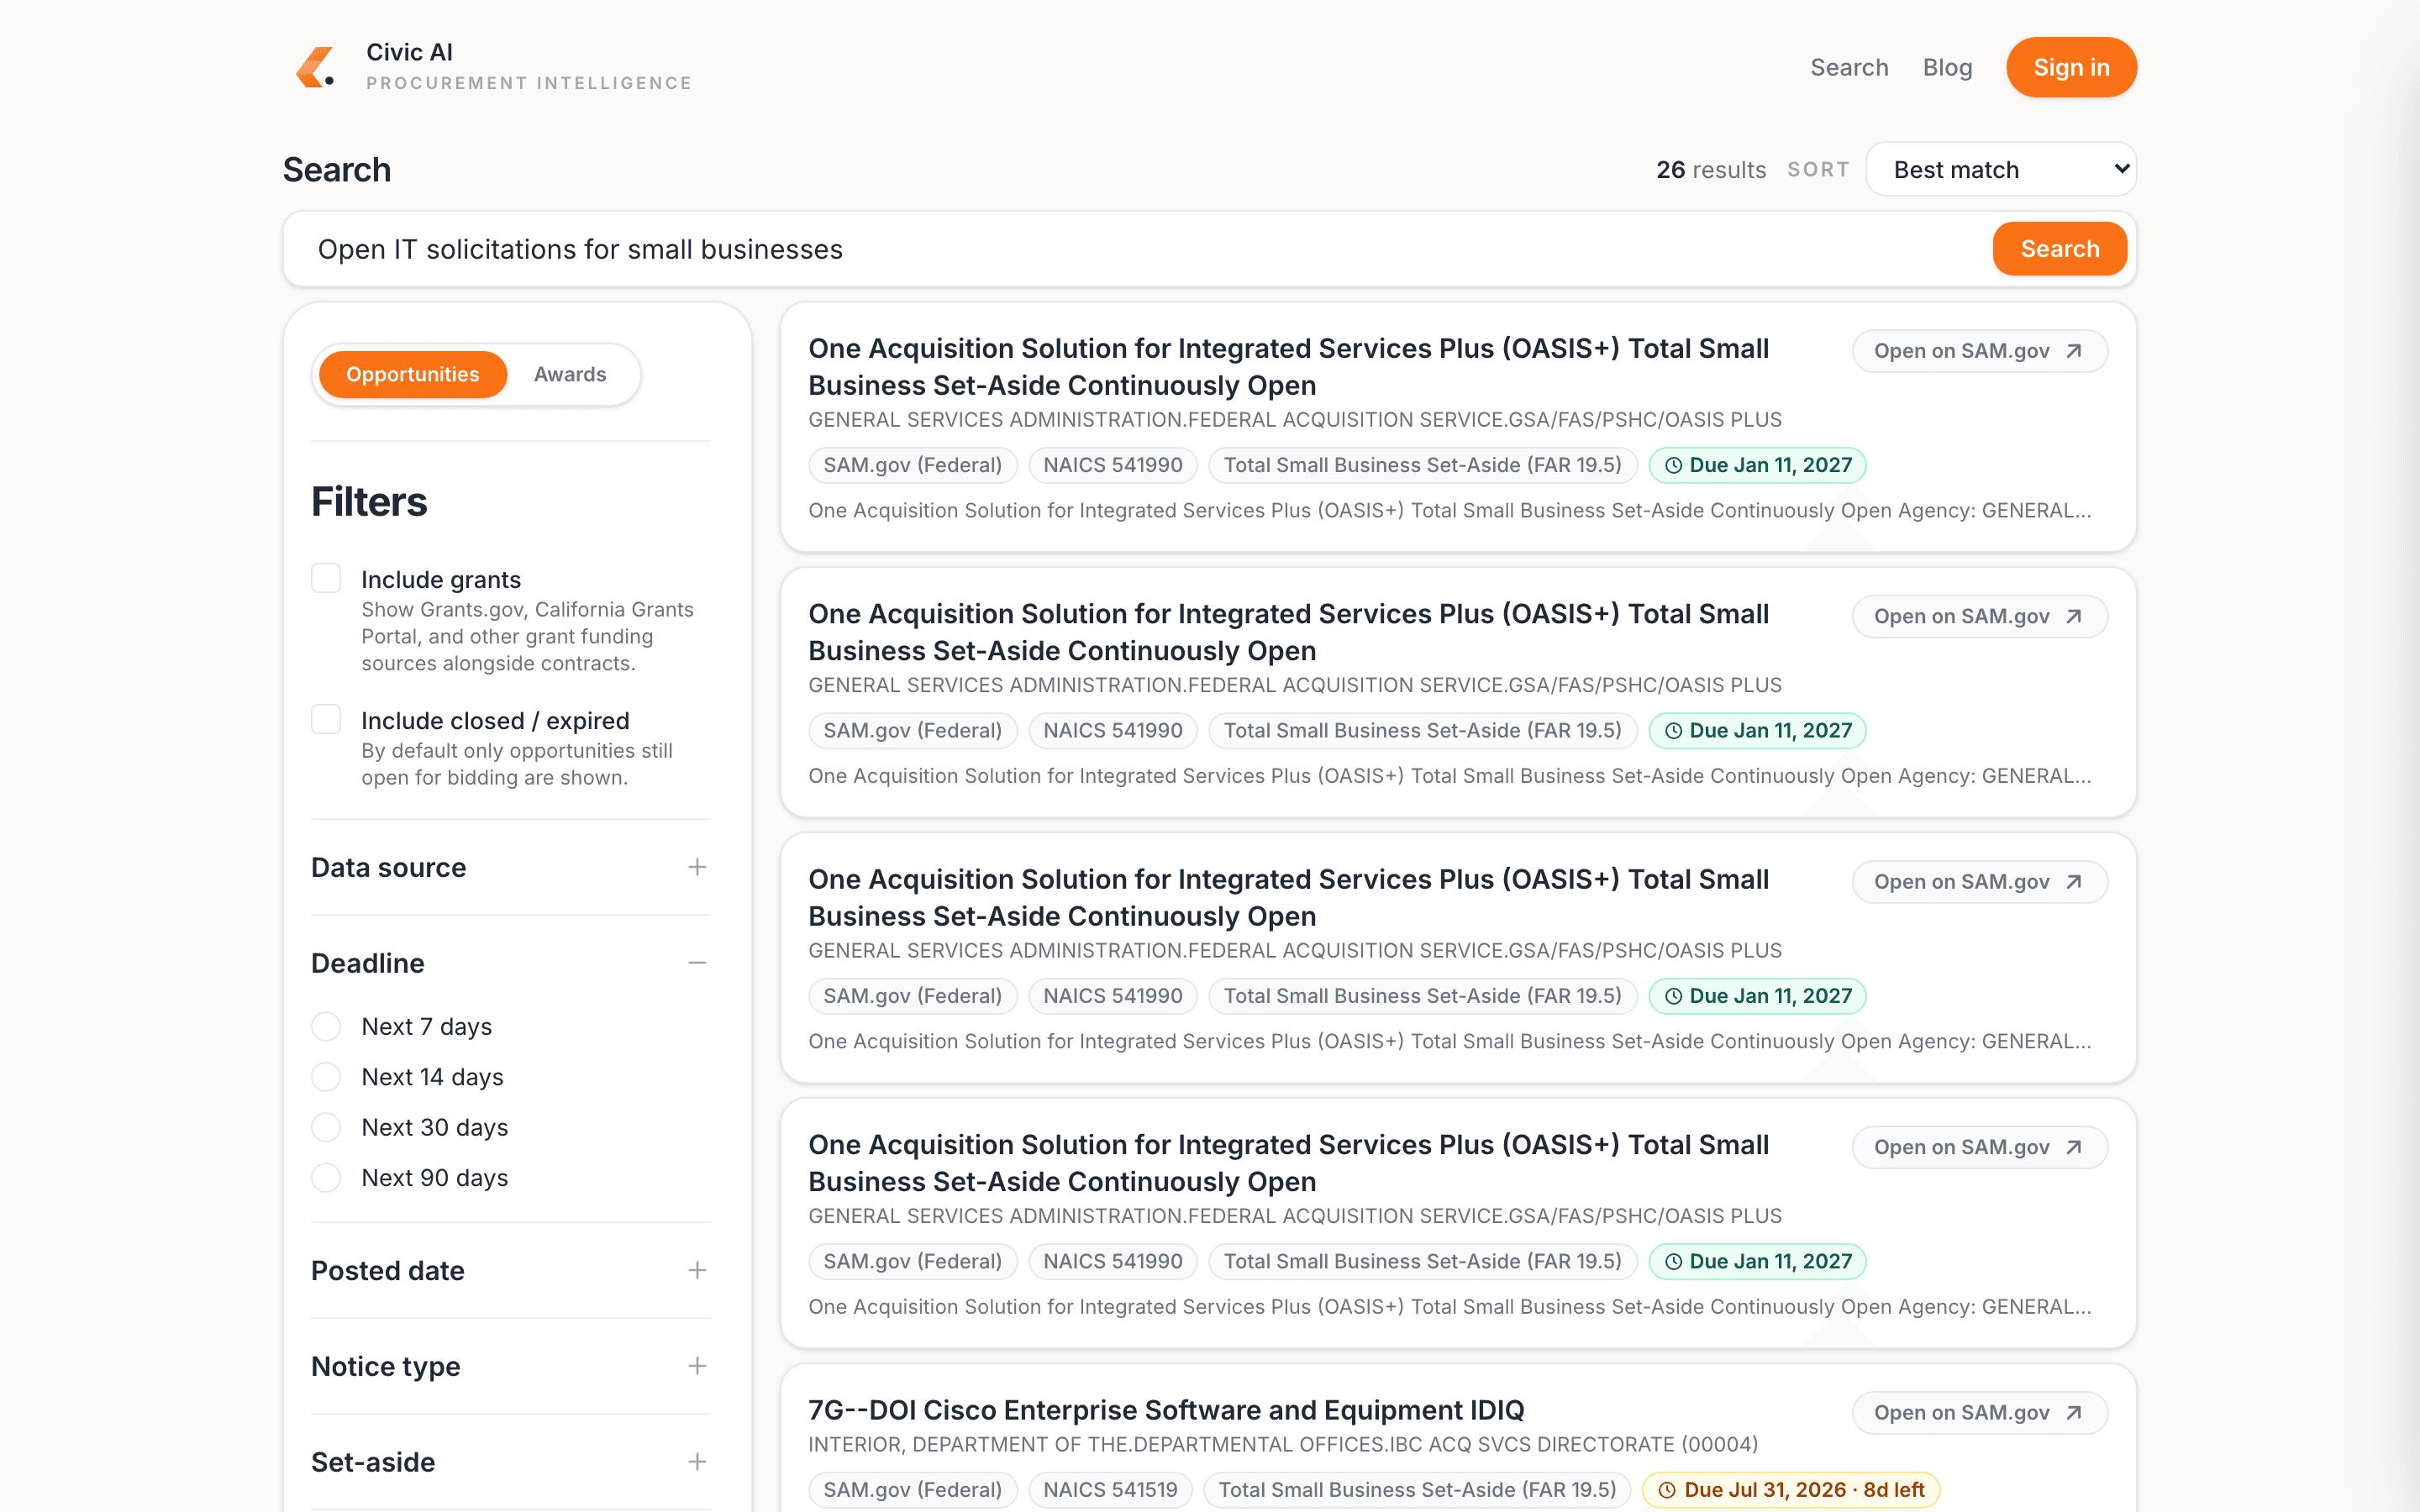Switch to the Awards tab

(570, 374)
